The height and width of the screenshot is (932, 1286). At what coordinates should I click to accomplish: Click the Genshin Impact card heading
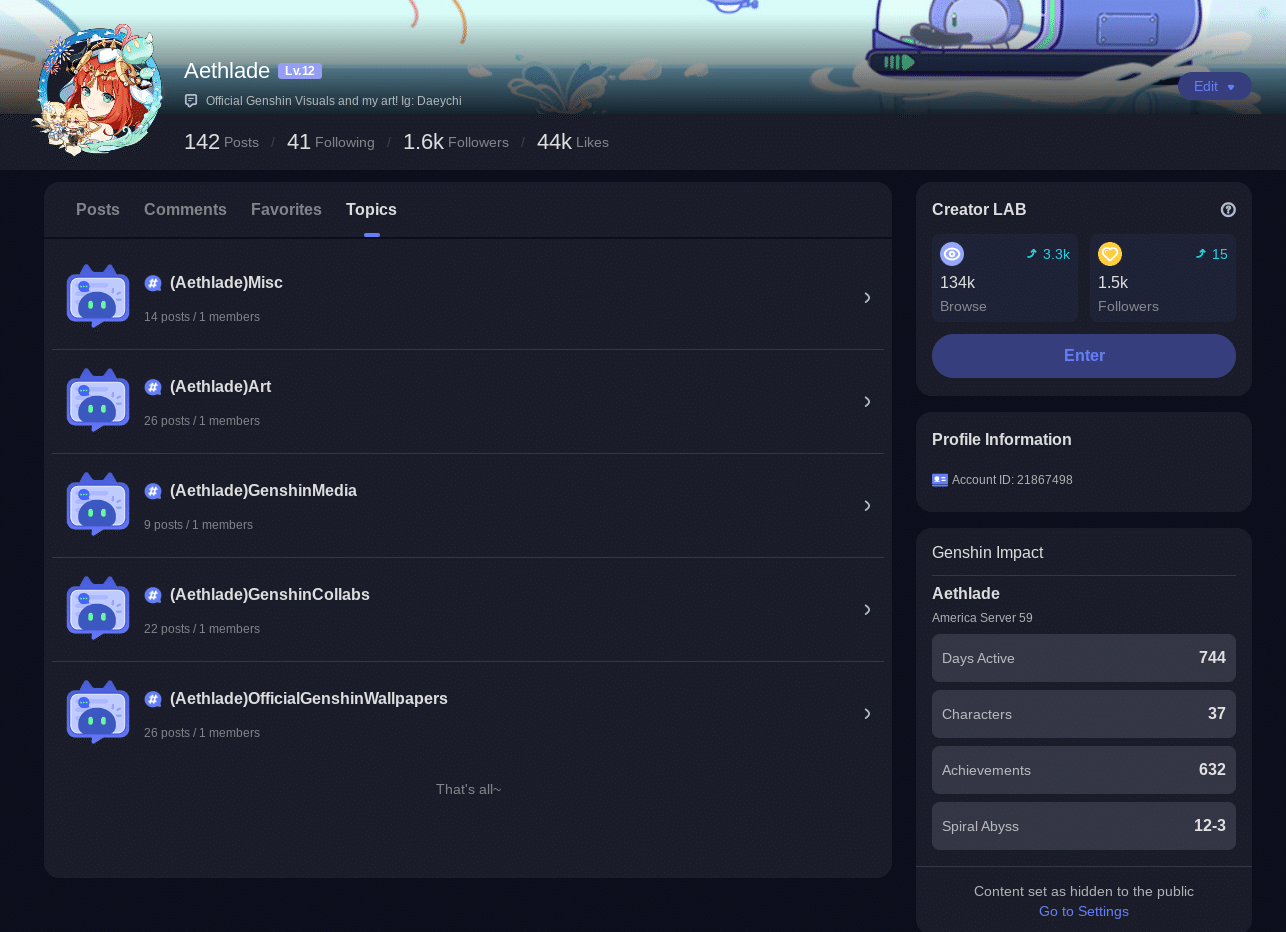987,552
